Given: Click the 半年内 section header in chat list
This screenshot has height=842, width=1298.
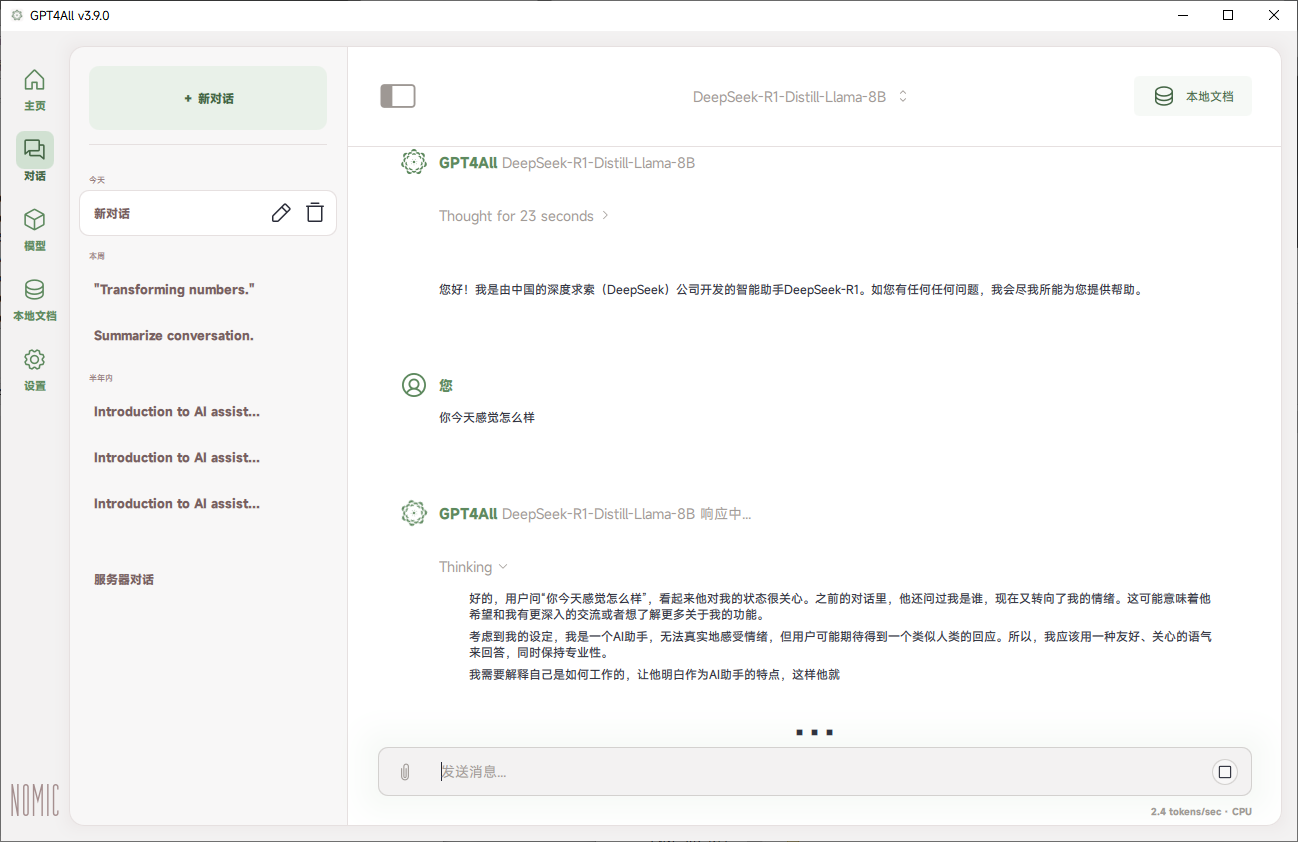Looking at the screenshot, I should click(x=101, y=378).
